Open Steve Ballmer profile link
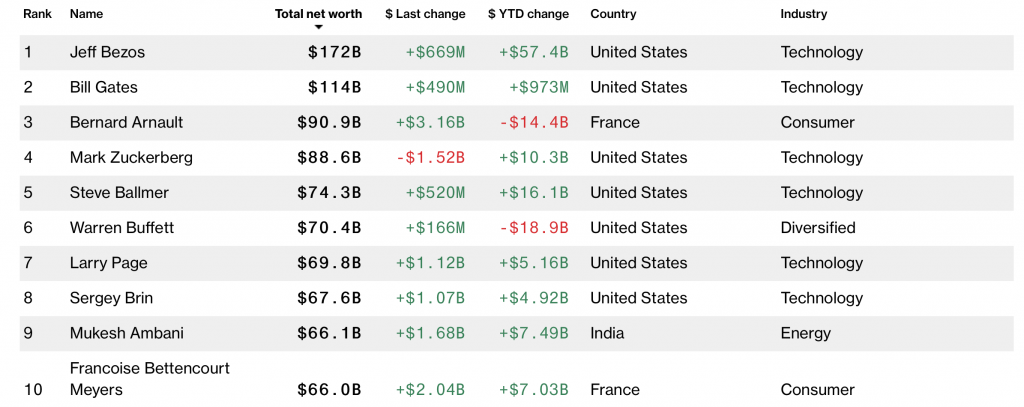This screenshot has height=407, width=1024. [119, 192]
